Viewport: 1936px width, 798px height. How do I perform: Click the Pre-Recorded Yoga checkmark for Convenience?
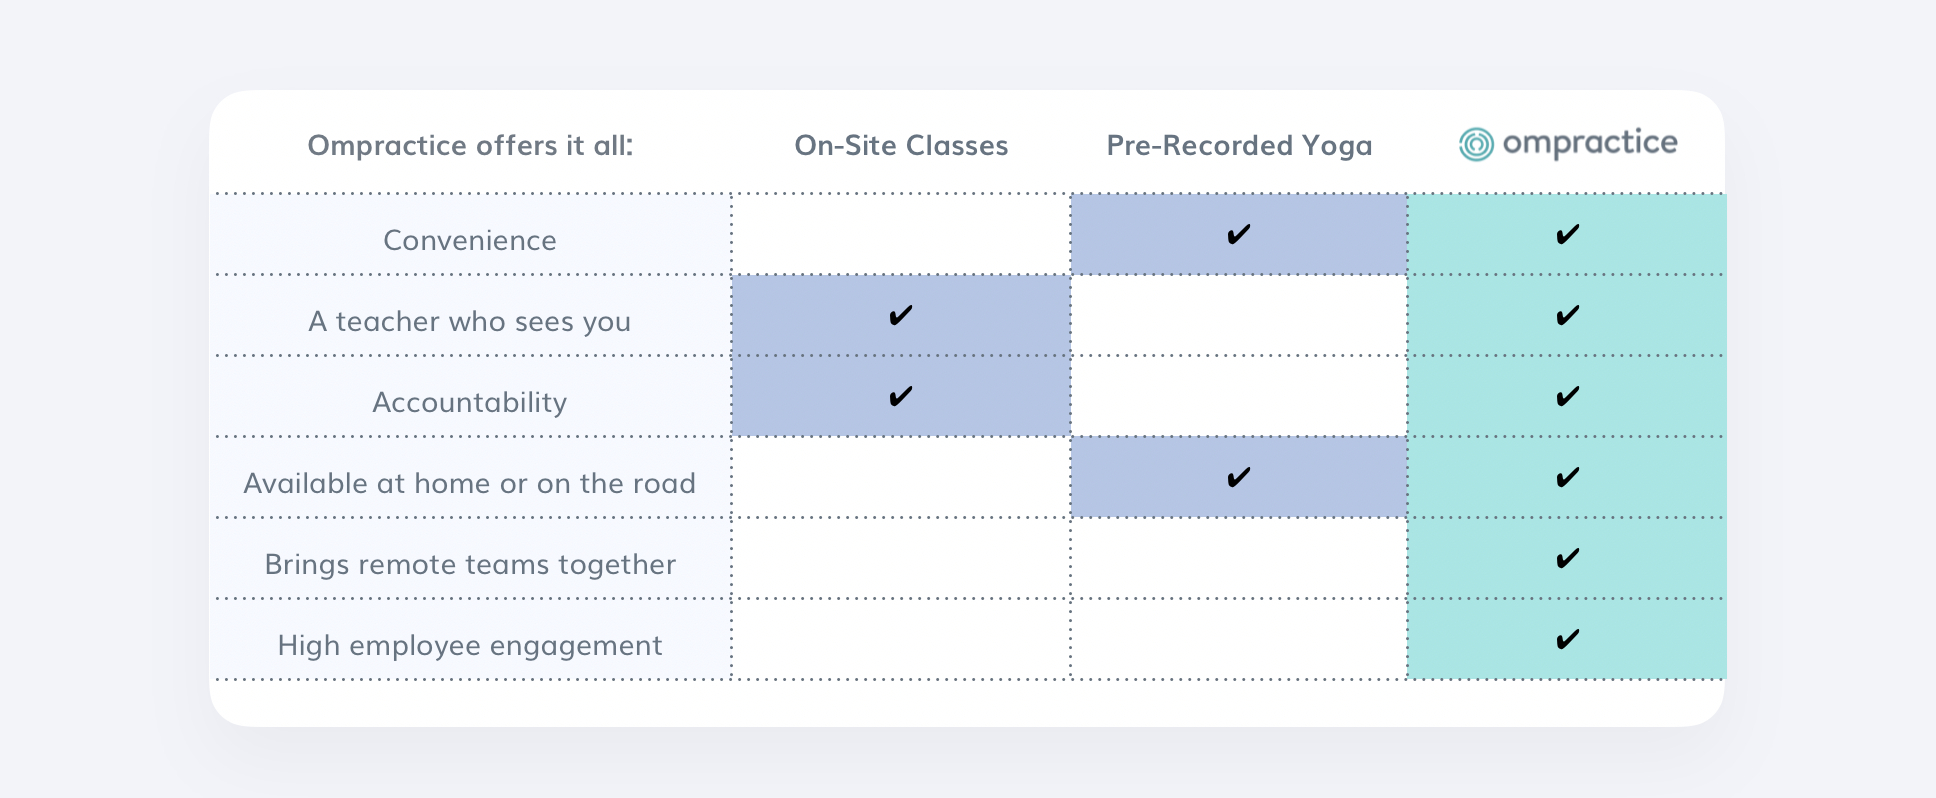1238,235
